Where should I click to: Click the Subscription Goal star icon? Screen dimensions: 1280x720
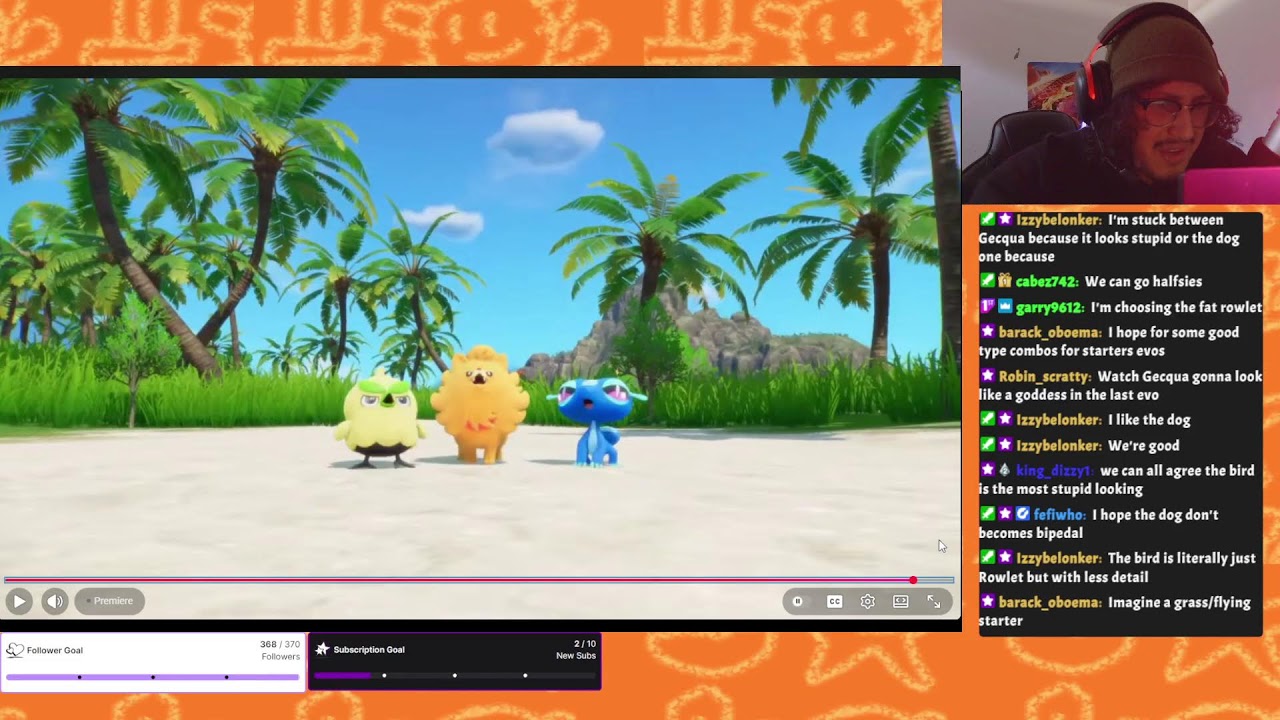[x=322, y=649]
